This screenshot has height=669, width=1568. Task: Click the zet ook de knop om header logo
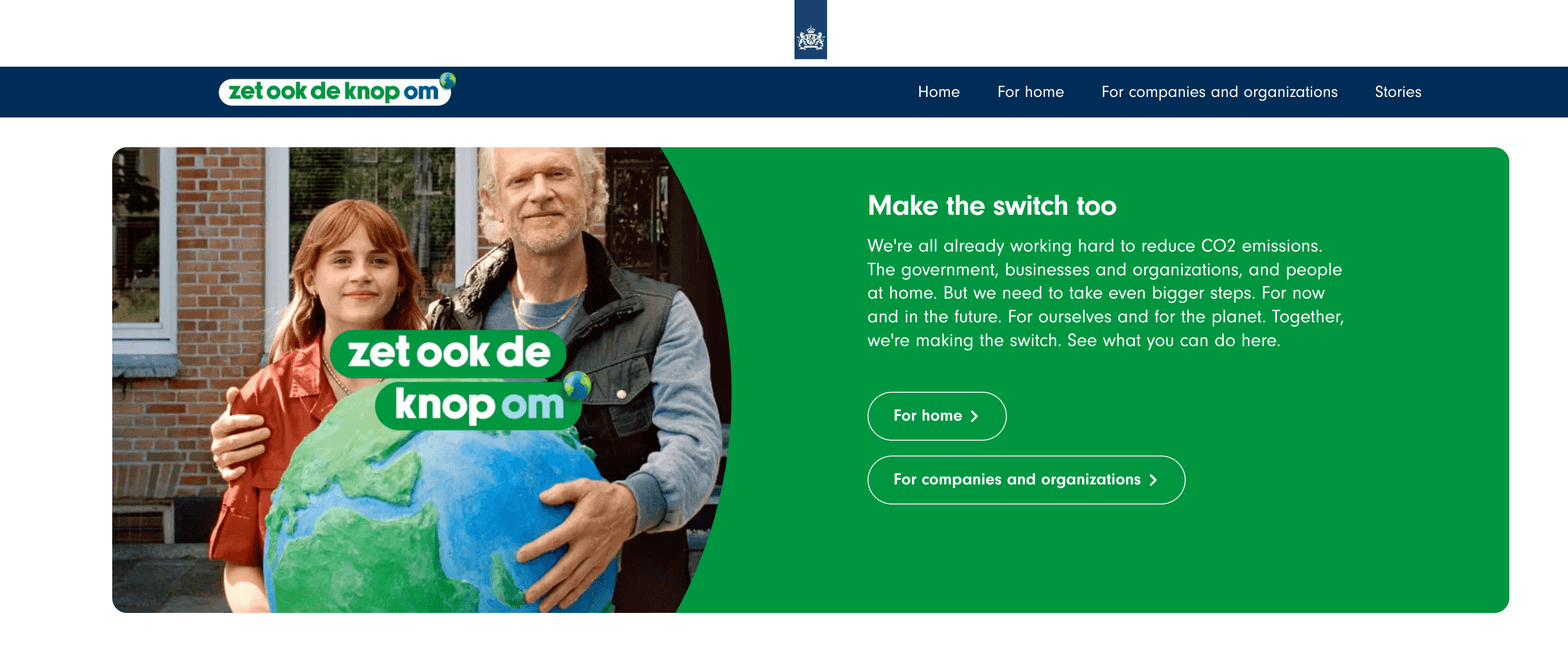pos(337,91)
